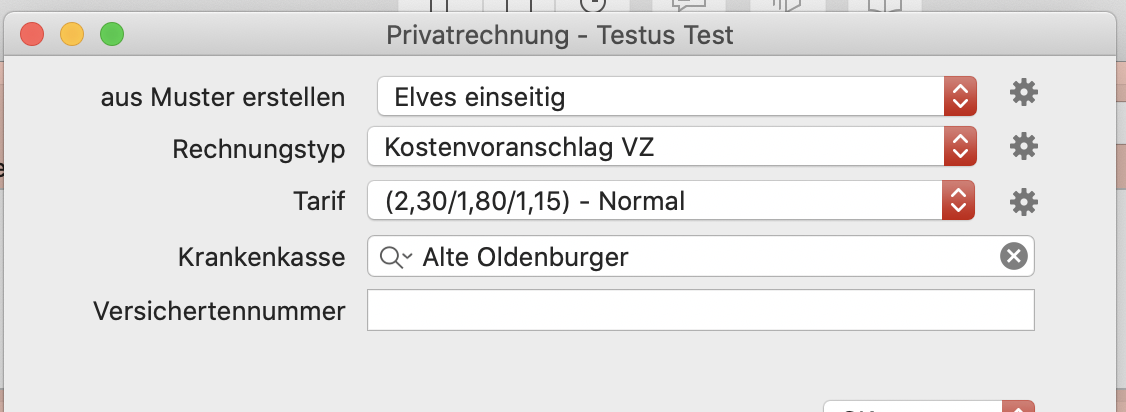Expand the Kostenvoranschlag VZ Rechnungstyp dropdown
Viewport: 1126px width, 412px height.
pos(671,146)
